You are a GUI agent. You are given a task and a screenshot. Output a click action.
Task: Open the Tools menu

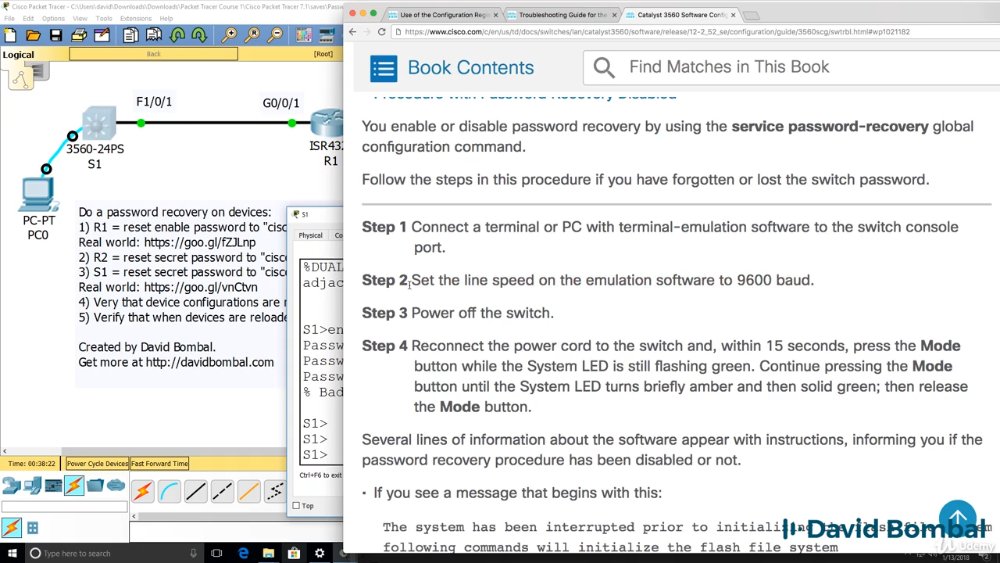point(104,18)
